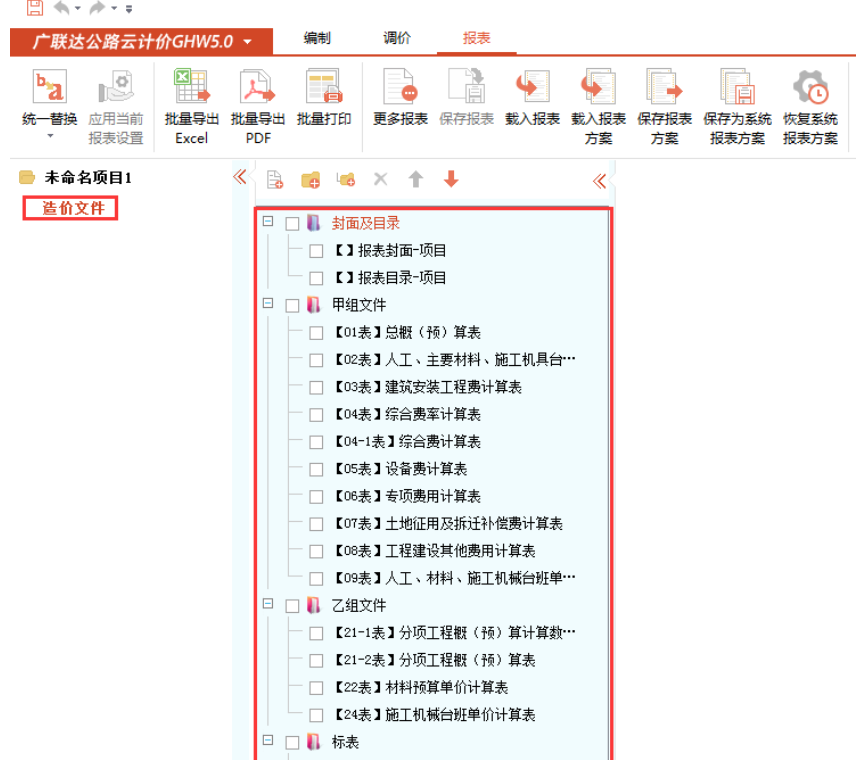Collapse the 甲组文件 tree group

point(267,303)
